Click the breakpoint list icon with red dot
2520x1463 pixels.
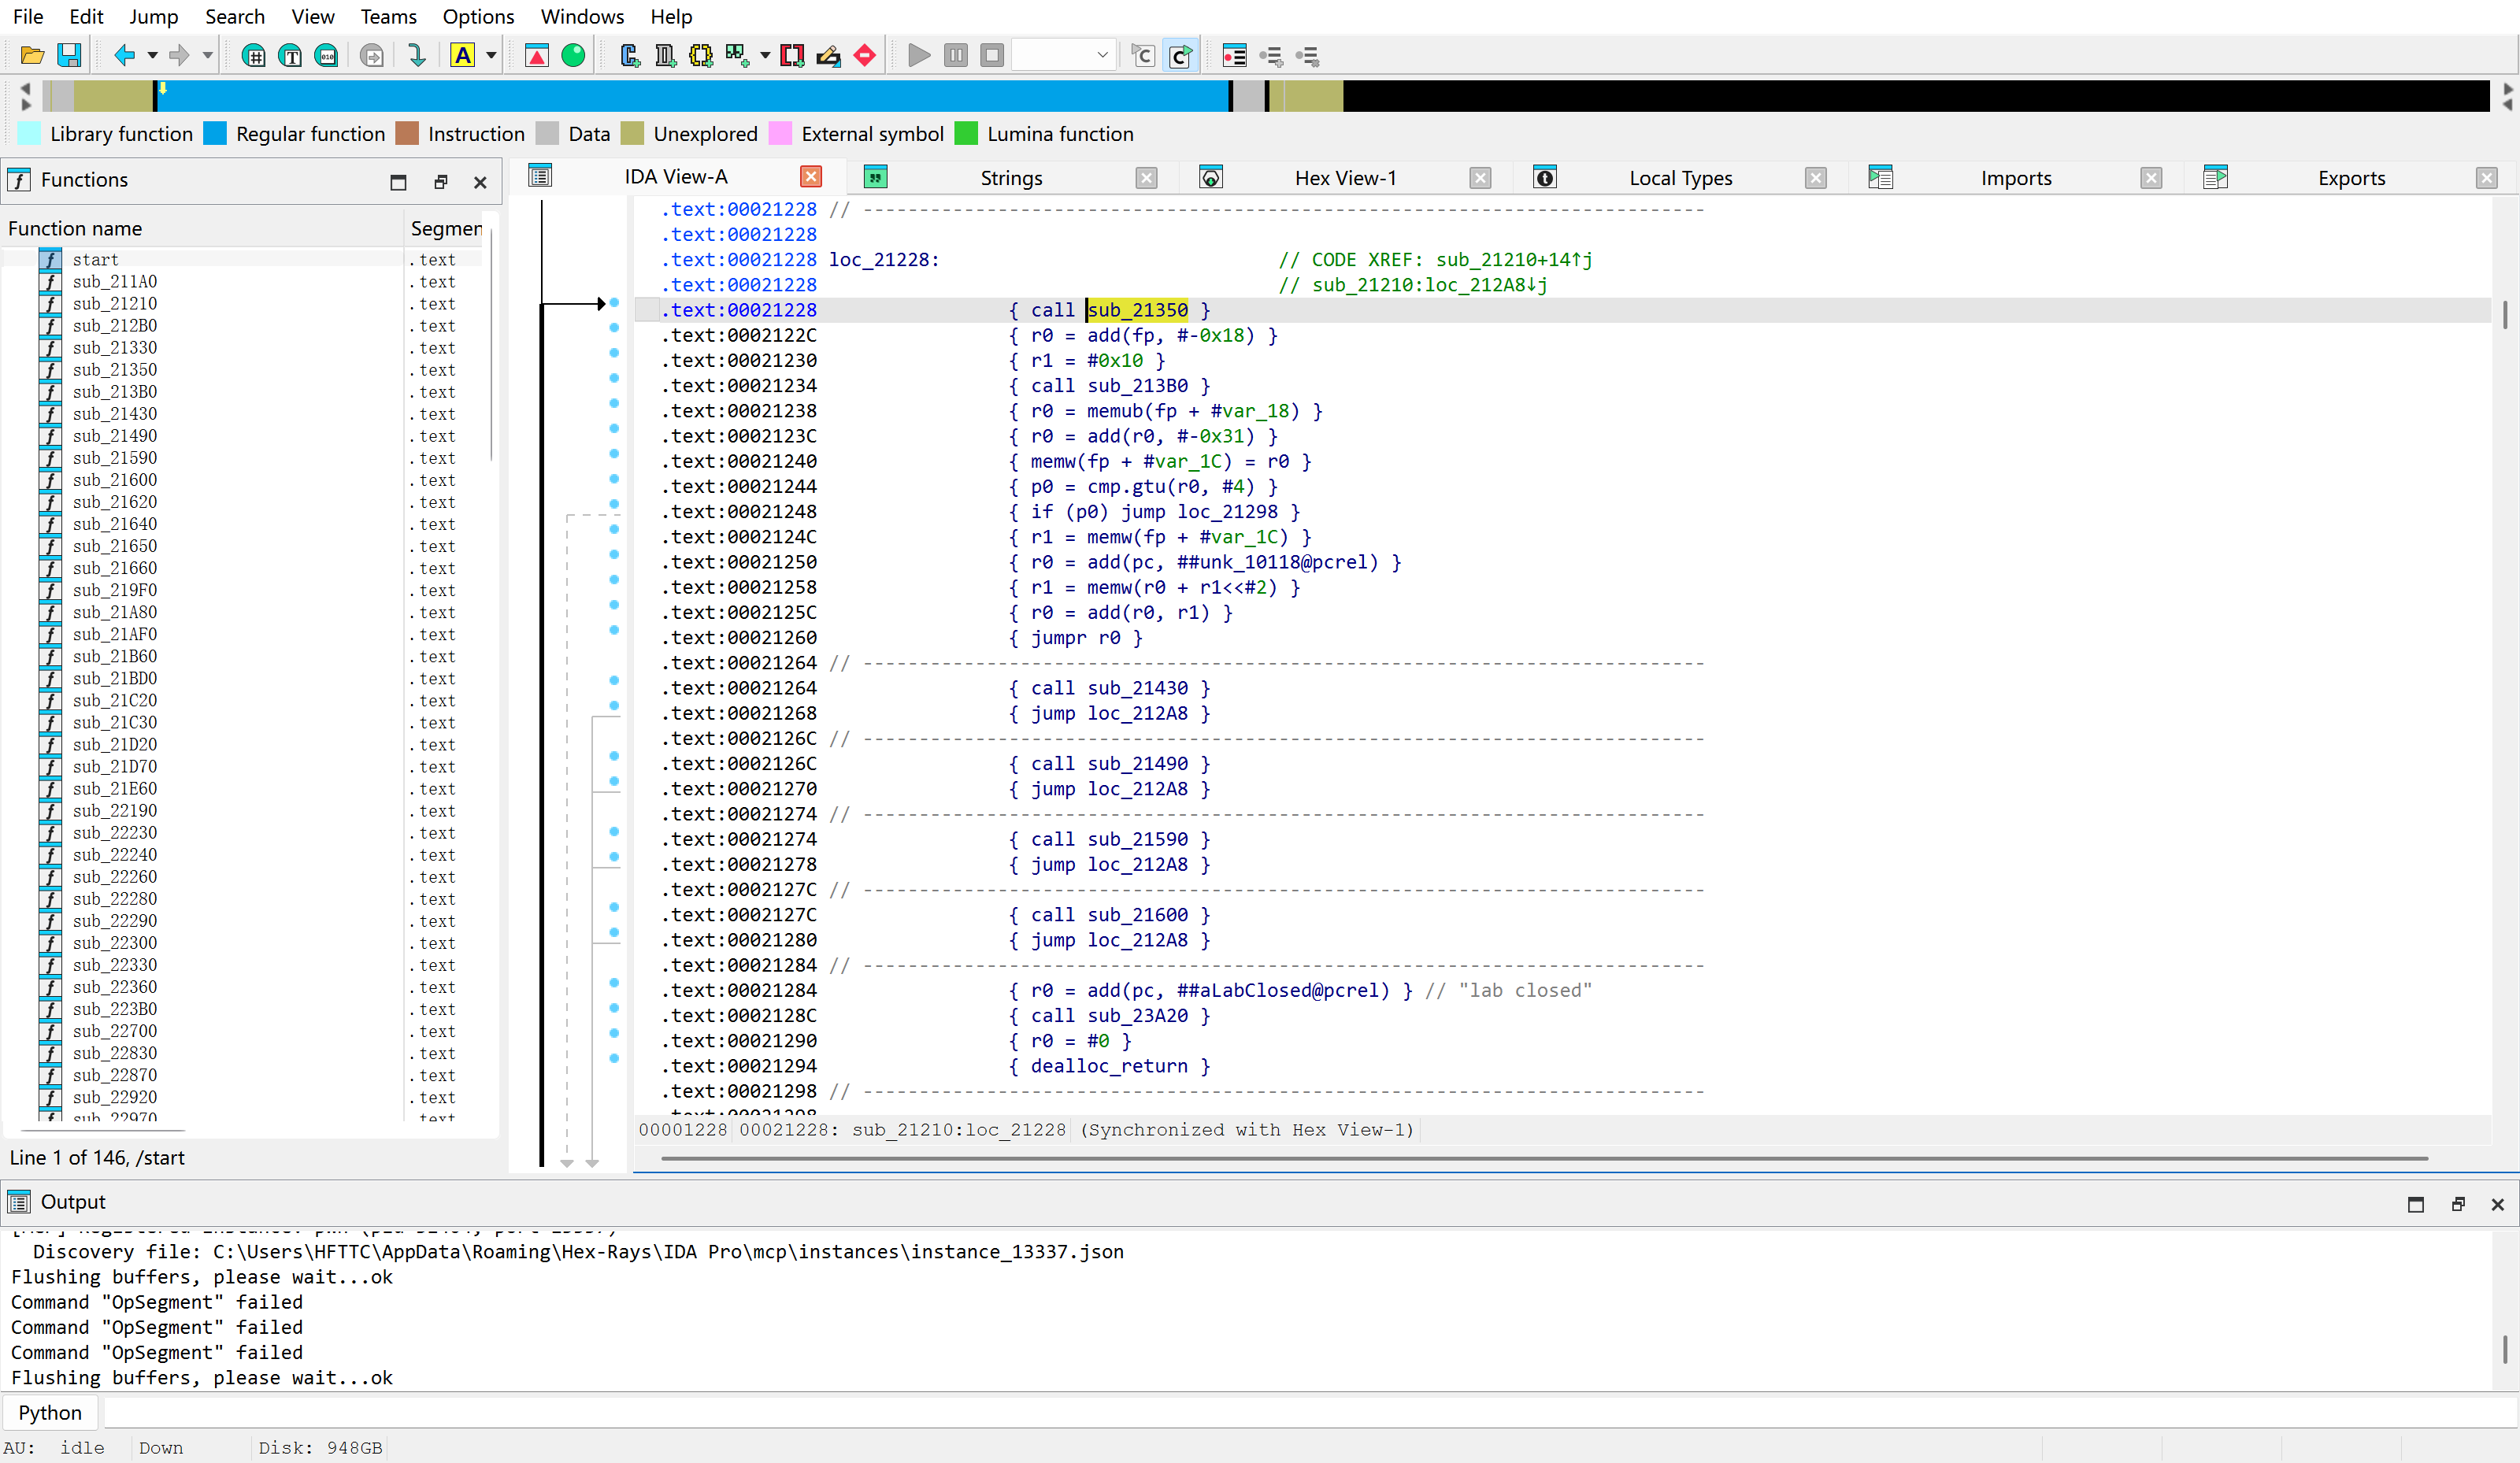click(1235, 56)
